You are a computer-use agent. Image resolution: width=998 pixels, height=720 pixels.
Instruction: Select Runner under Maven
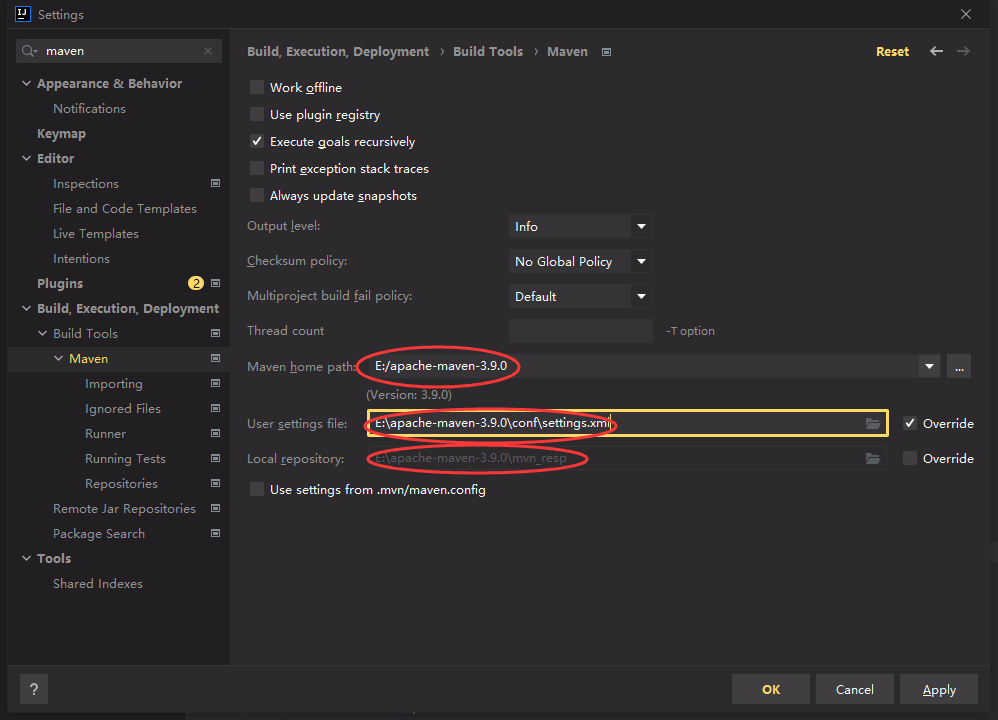point(105,434)
